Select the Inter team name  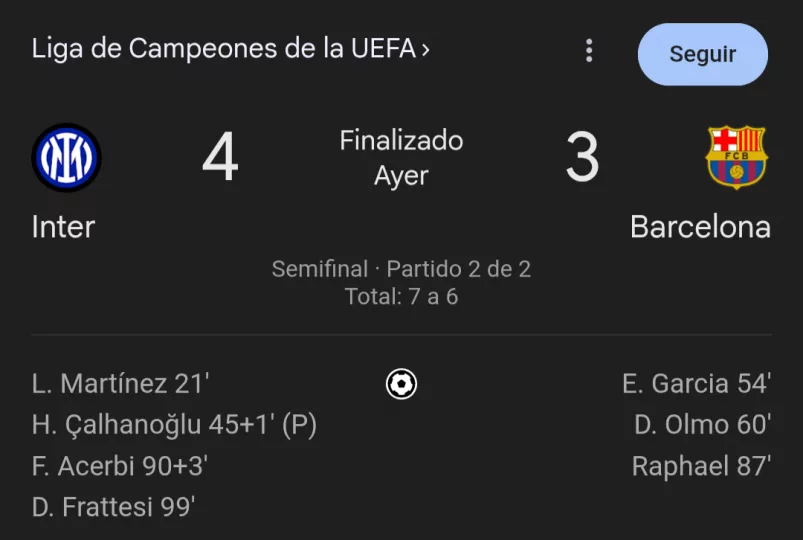click(64, 227)
